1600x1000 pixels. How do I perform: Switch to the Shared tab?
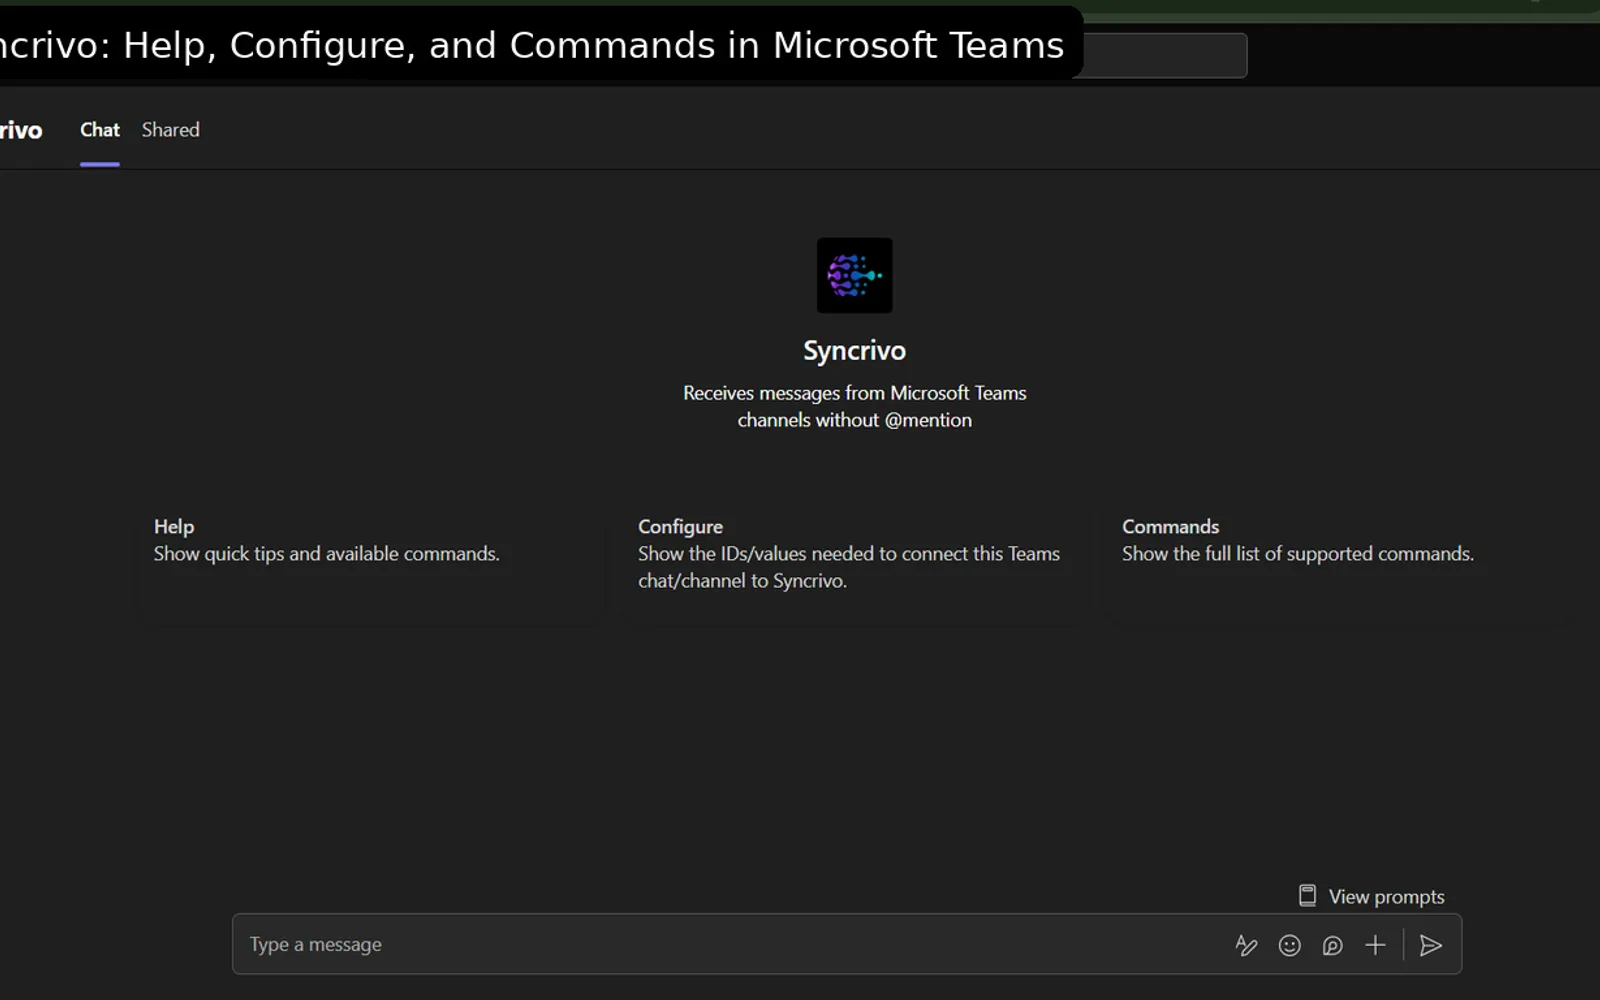[171, 130]
